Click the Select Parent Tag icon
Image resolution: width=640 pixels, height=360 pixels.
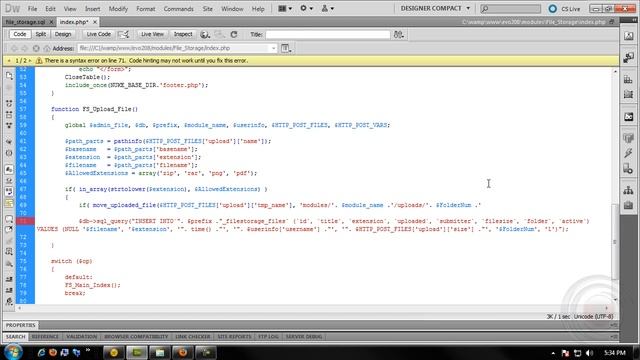(9, 141)
